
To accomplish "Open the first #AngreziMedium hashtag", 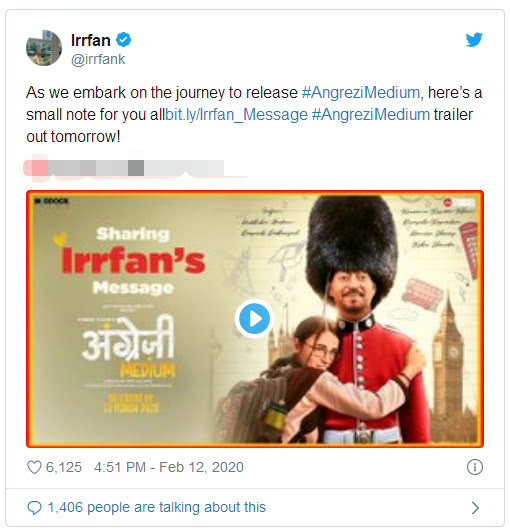I will [361, 92].
